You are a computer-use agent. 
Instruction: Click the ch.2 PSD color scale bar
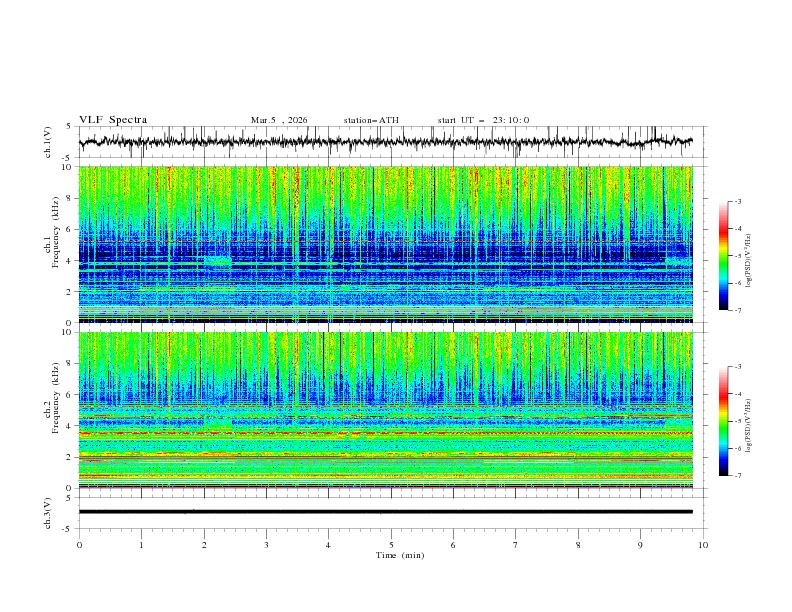pos(723,421)
